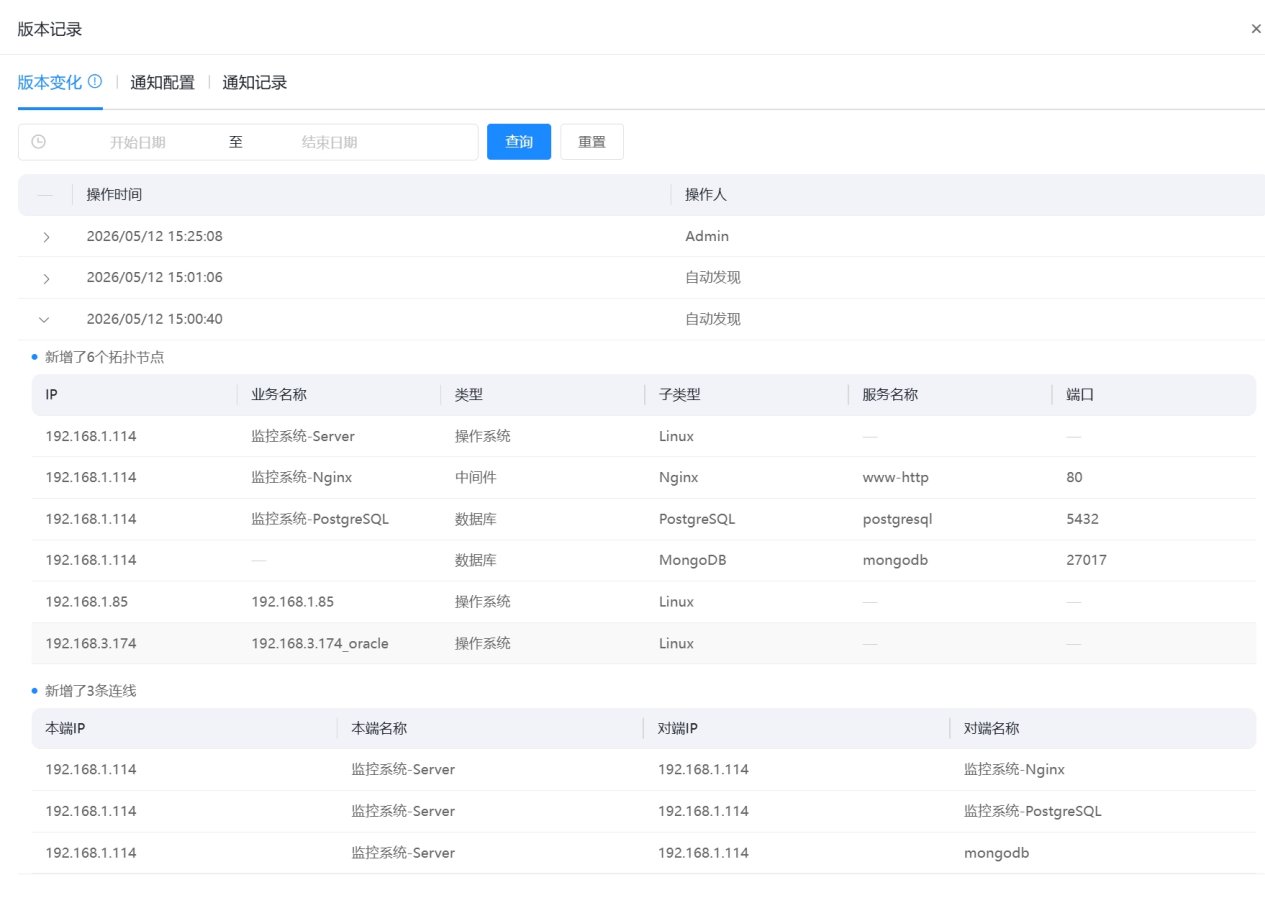Click the www-http service name

point(896,478)
